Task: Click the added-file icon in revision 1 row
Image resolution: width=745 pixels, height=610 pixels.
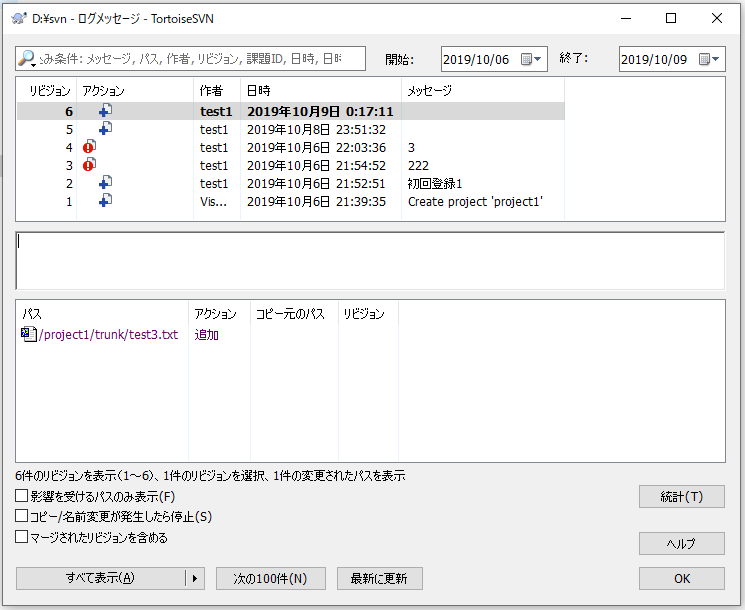Action: tap(105, 200)
